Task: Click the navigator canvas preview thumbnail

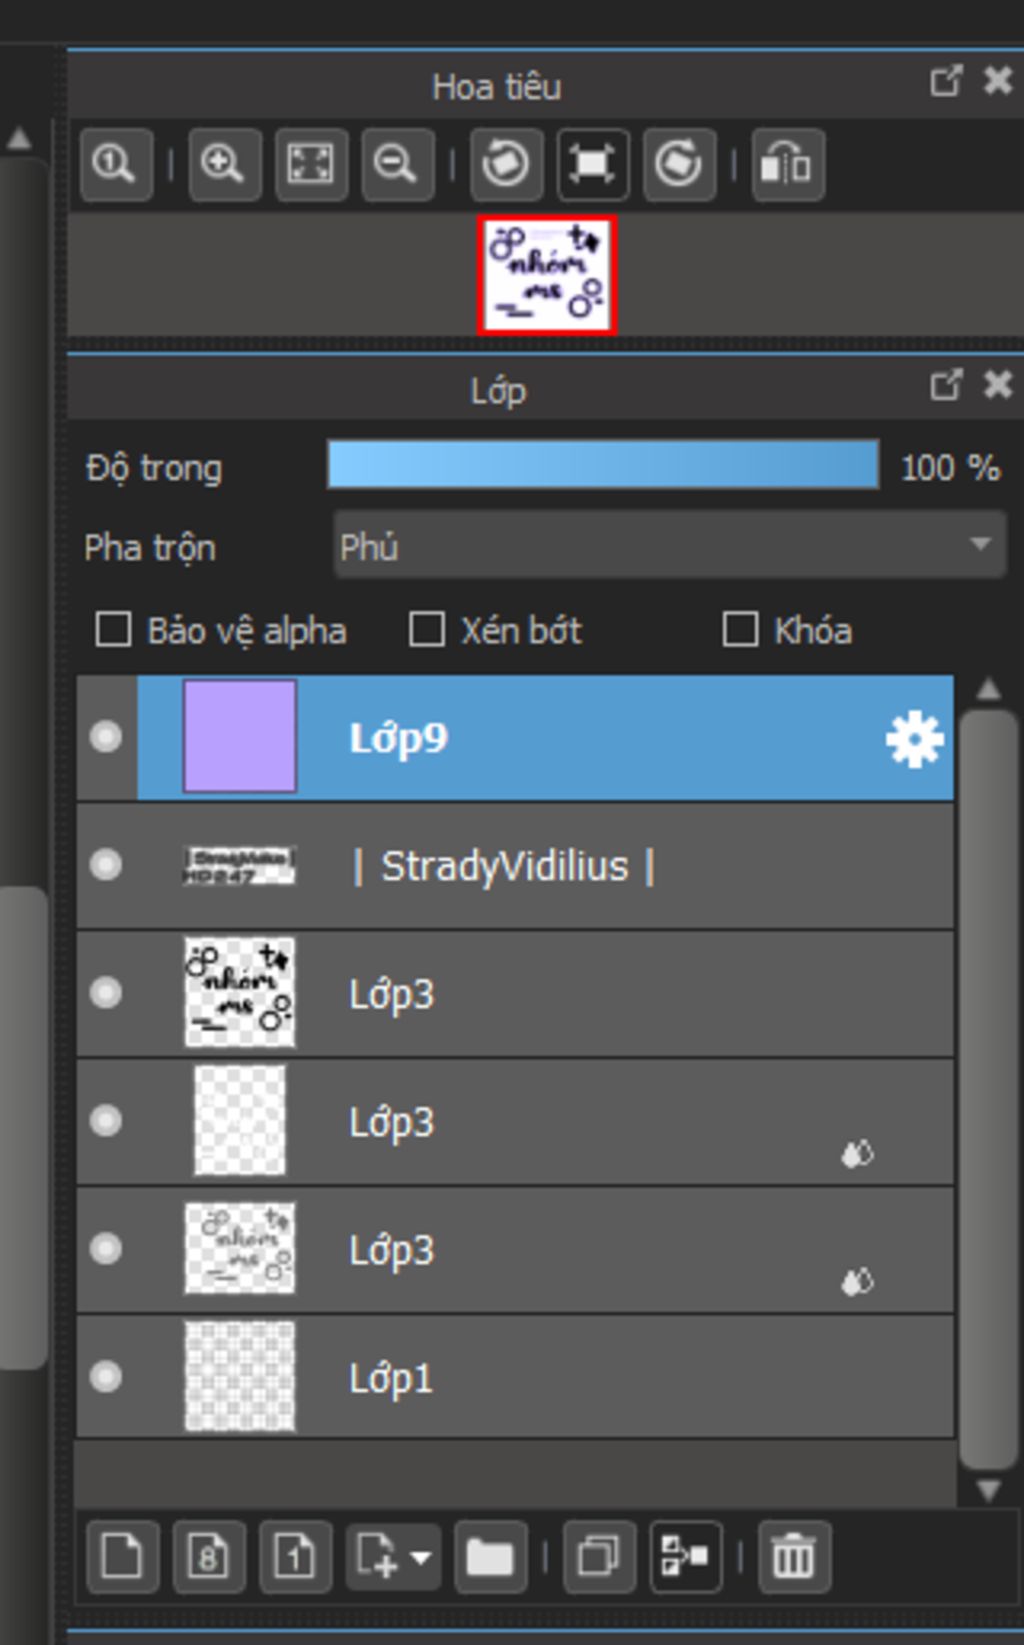Action: coord(547,275)
